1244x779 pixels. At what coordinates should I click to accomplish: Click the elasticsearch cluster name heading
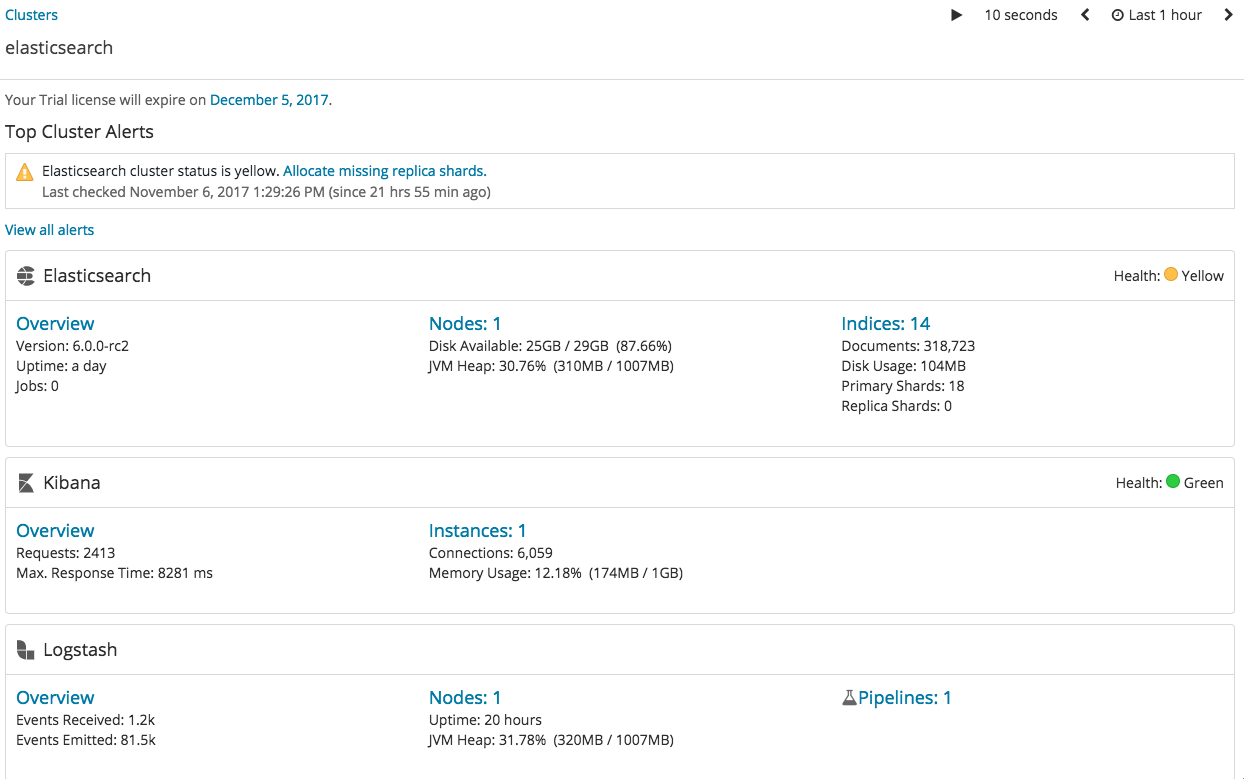click(x=59, y=48)
